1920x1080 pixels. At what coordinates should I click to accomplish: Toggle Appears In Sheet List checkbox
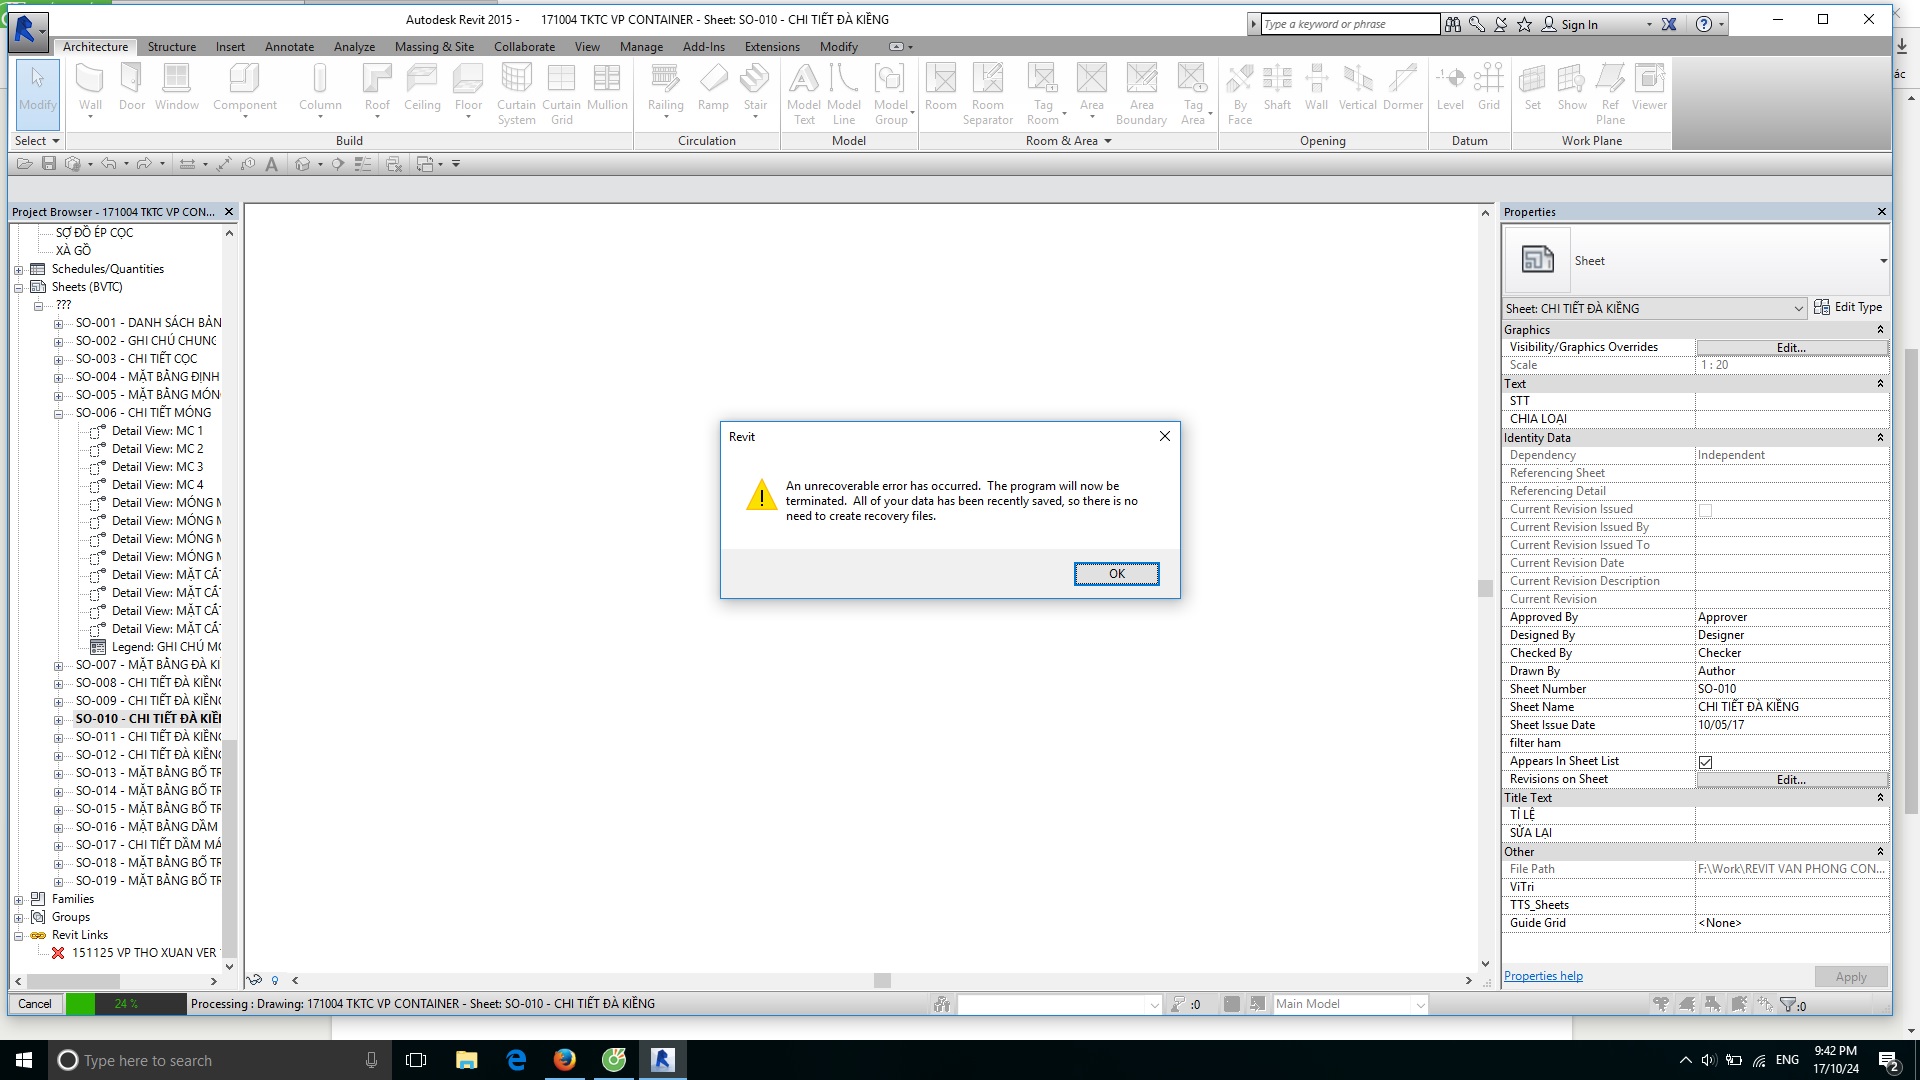1705,761
